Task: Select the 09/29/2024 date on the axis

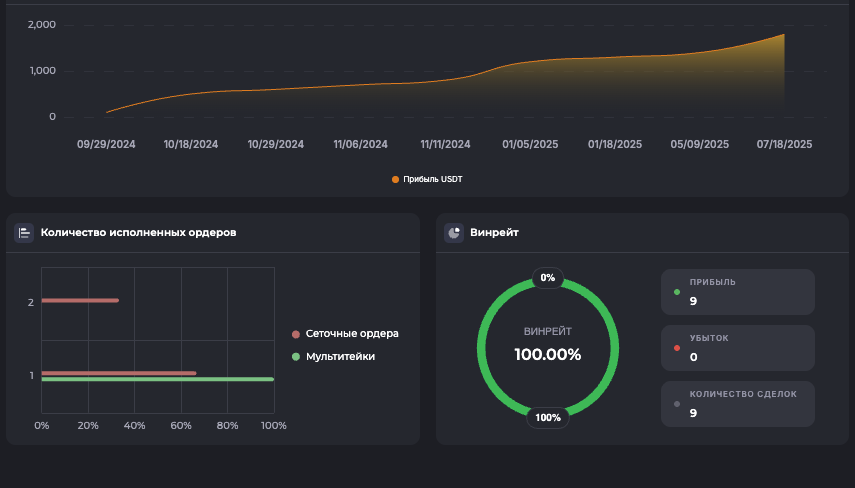Action: (x=106, y=144)
